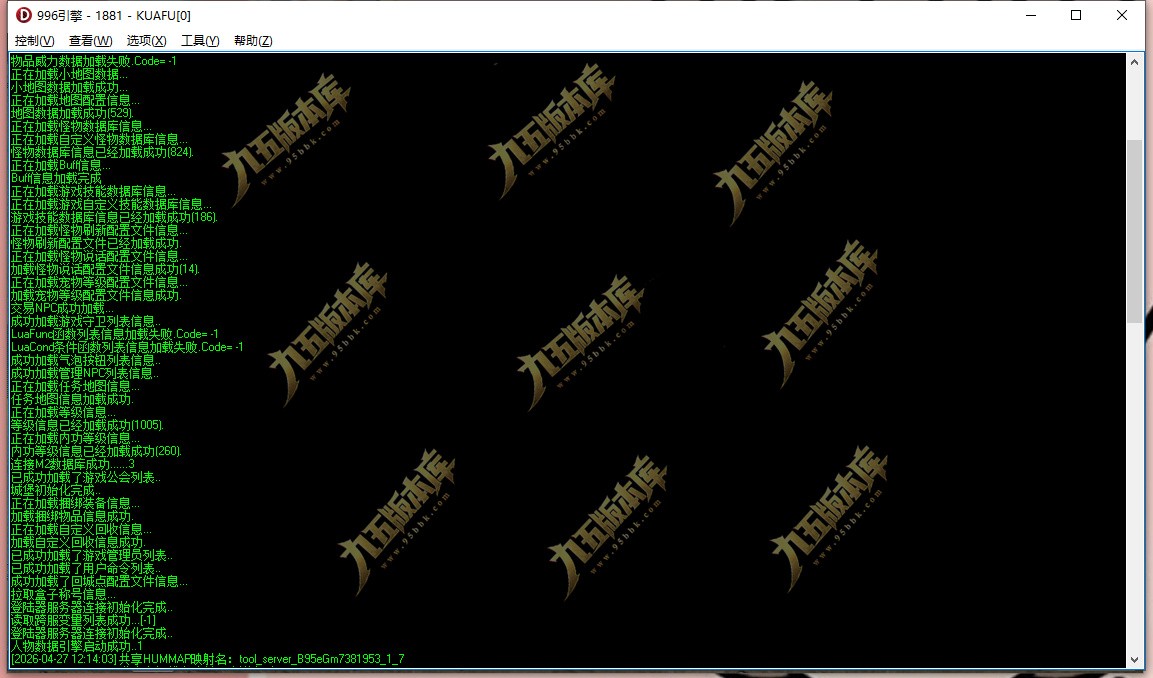
Task: Click the vertical scrollbar thumb of the log
Action: [1135, 230]
